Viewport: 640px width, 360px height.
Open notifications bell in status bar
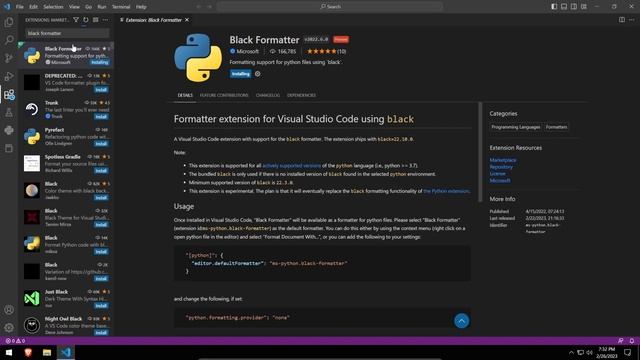point(631,341)
